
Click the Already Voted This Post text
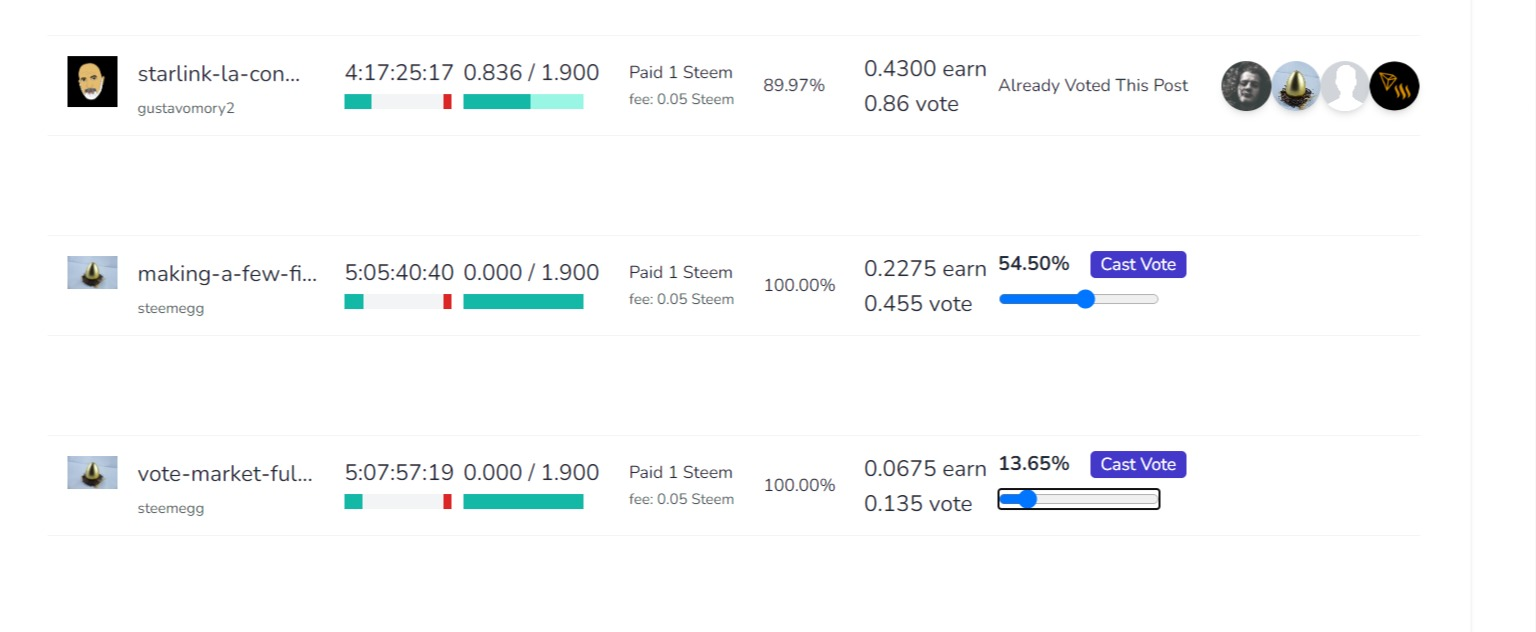tap(1093, 86)
